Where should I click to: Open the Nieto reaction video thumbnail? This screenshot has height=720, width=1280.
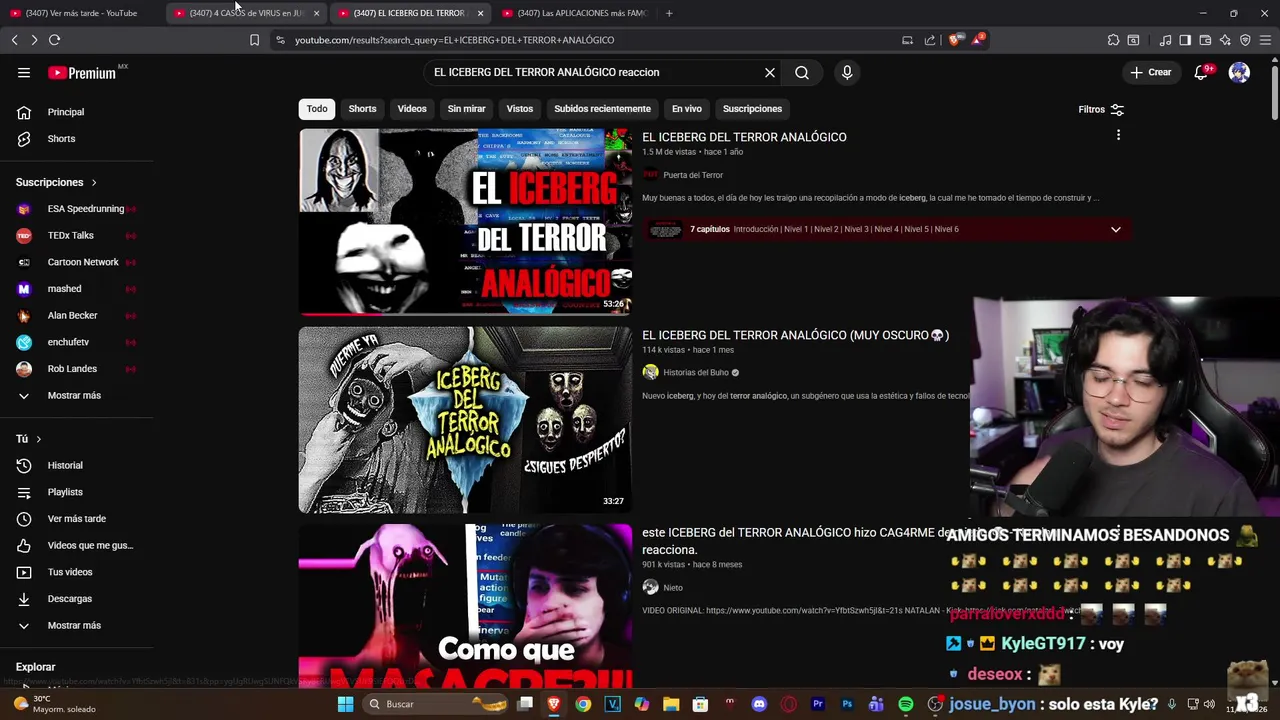click(x=465, y=605)
